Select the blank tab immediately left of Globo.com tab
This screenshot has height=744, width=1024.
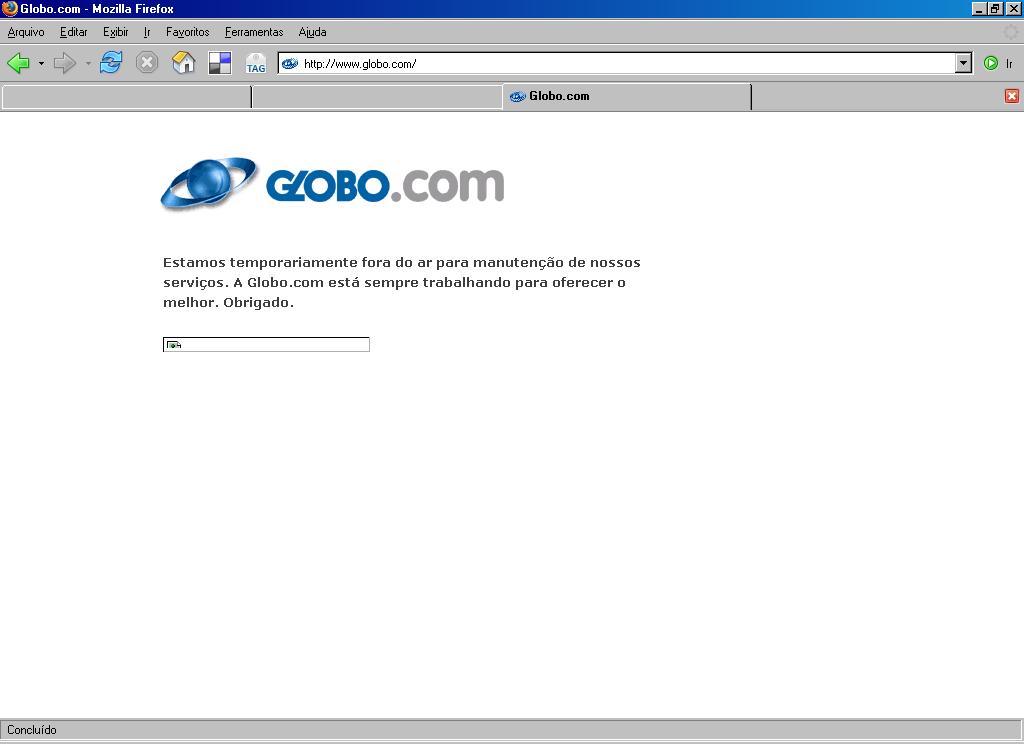377,97
